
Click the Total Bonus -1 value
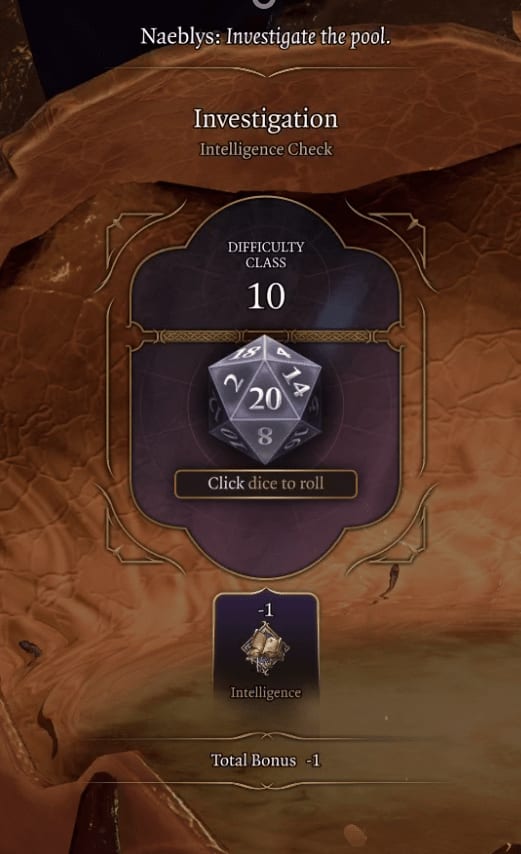312,760
